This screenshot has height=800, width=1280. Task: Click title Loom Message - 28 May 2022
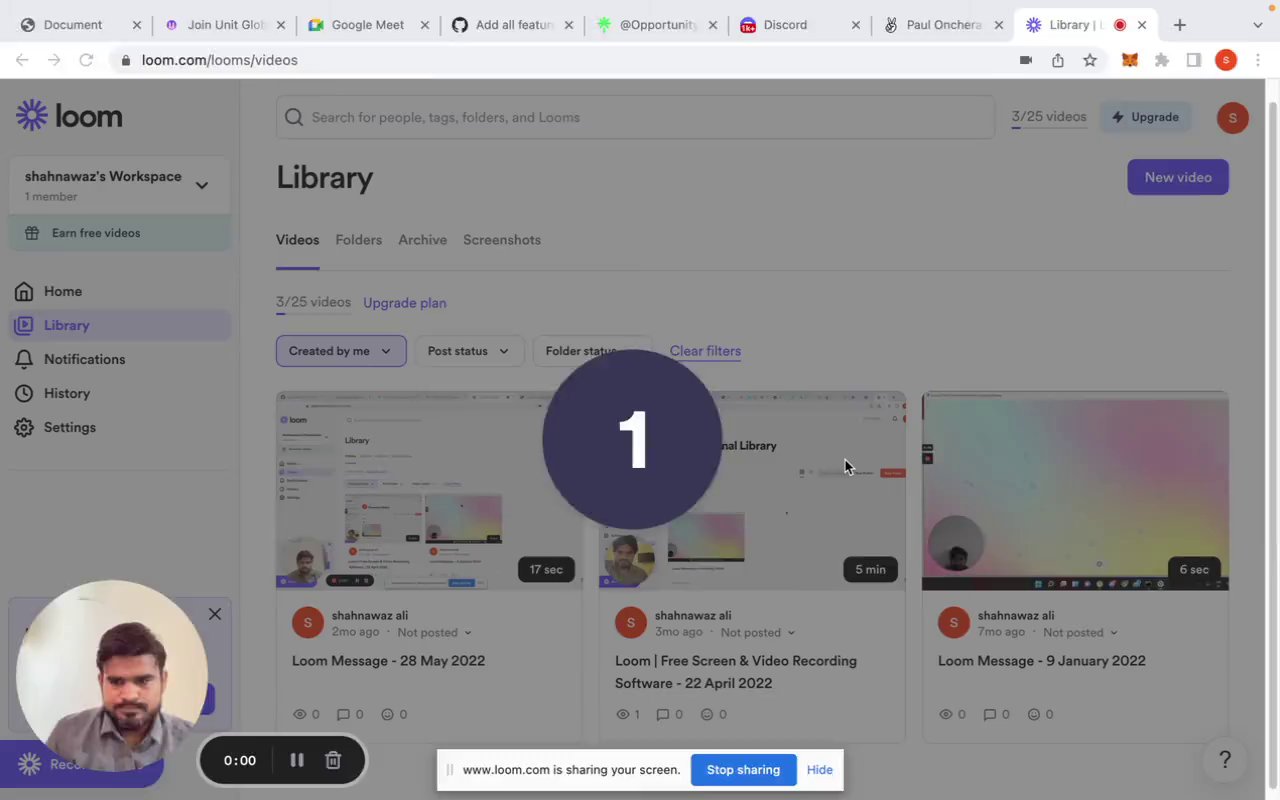click(388, 661)
